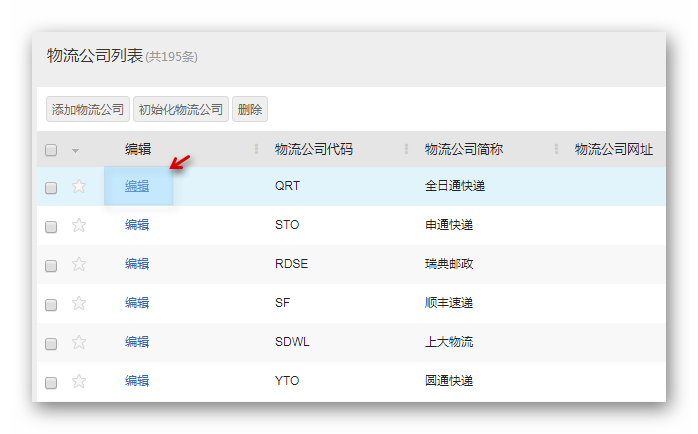This screenshot has width=698, height=434.
Task: Click 初始化物流公司 button
Action: coord(181,109)
